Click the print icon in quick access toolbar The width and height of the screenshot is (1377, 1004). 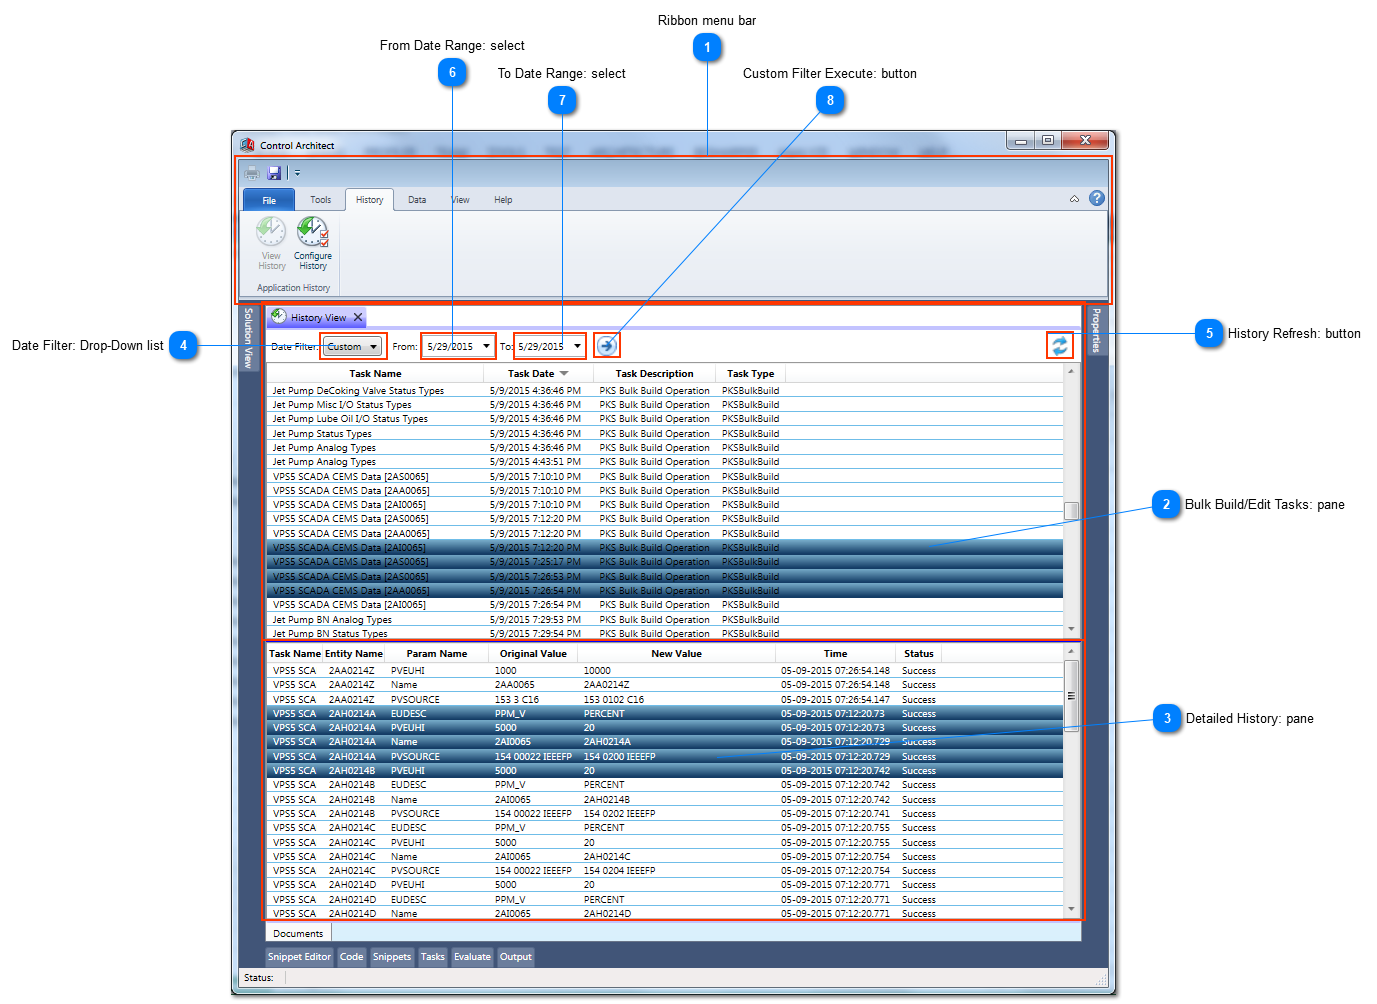click(252, 173)
